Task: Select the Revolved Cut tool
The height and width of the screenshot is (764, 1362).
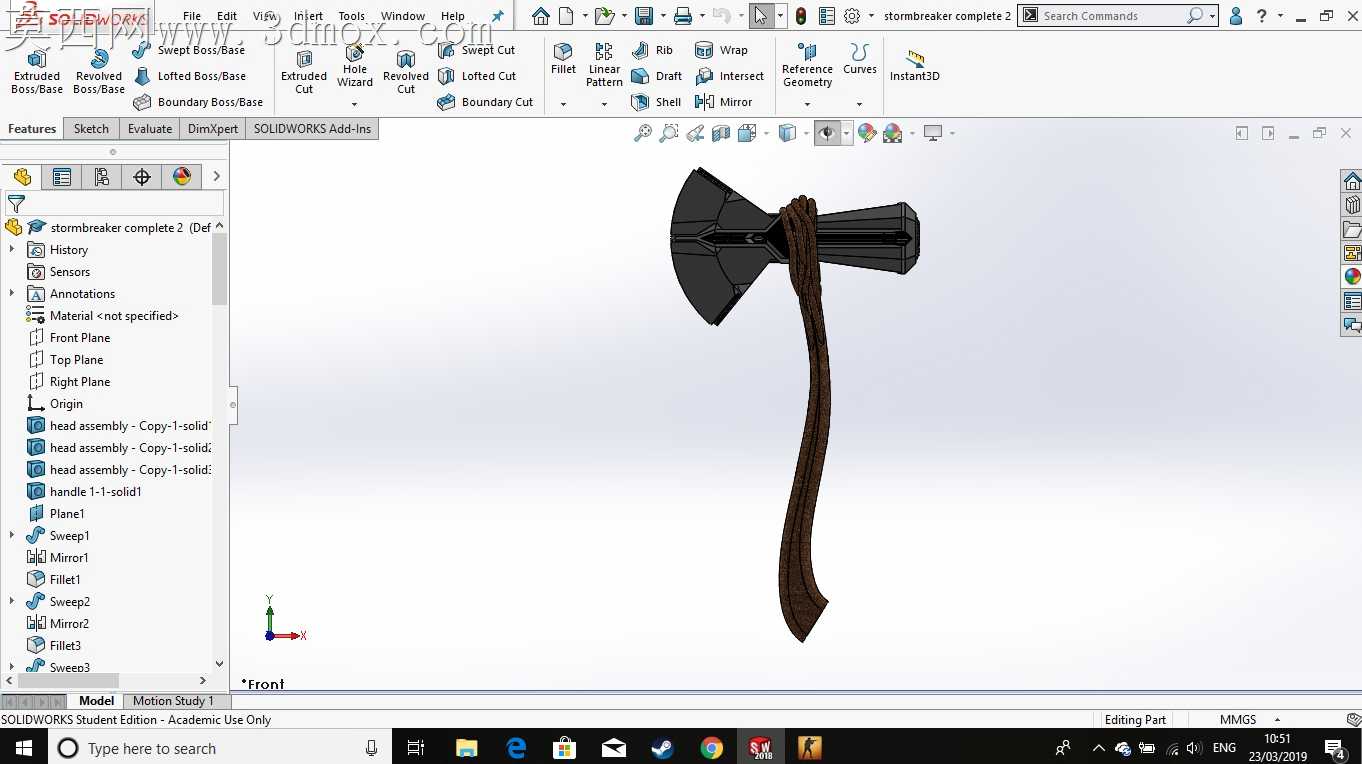Action: 406,70
